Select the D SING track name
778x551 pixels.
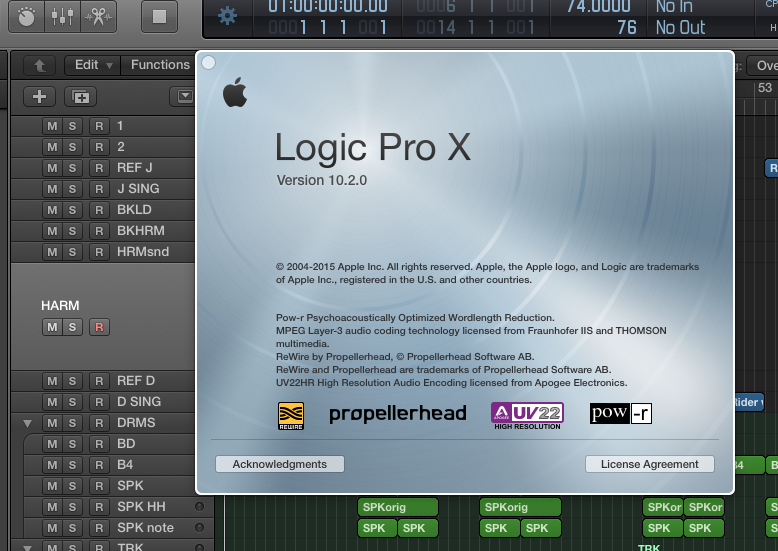pos(139,402)
